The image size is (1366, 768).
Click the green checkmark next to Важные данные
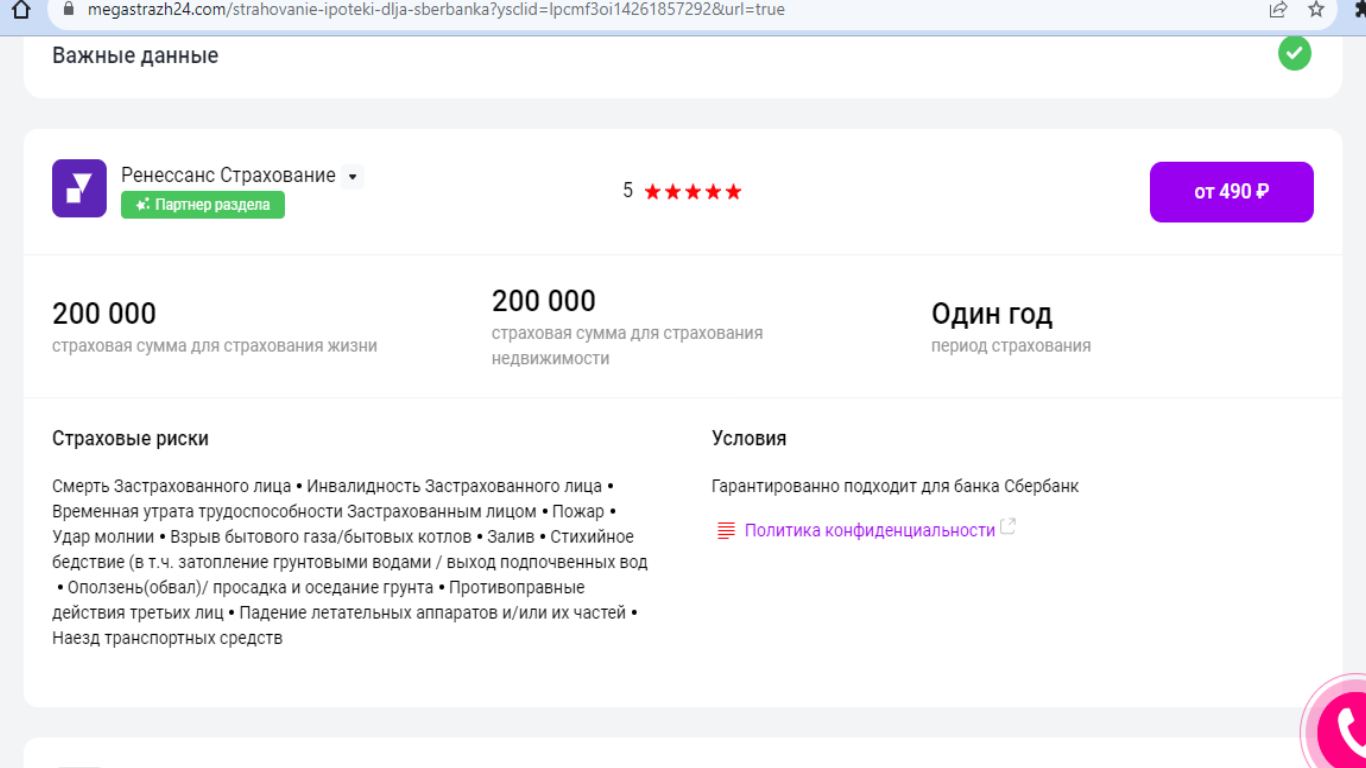pyautogui.click(x=1294, y=53)
